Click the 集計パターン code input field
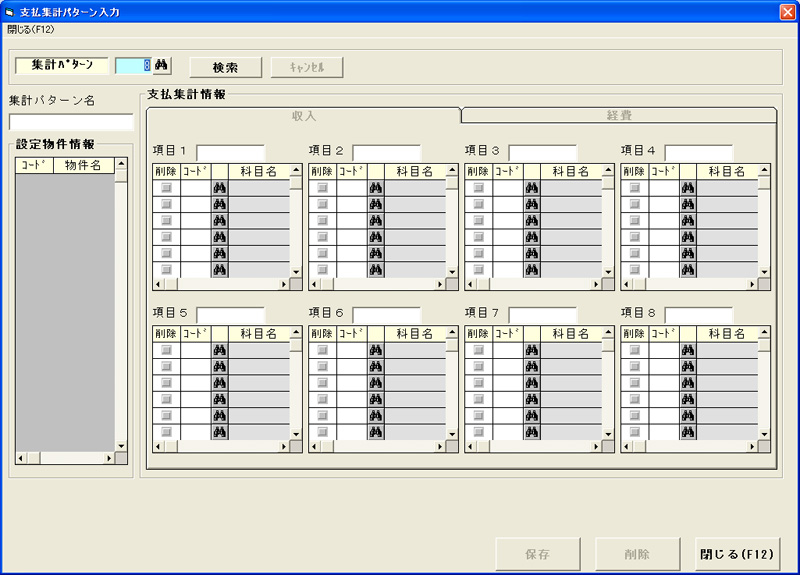Image resolution: width=800 pixels, height=575 pixels. (134, 65)
